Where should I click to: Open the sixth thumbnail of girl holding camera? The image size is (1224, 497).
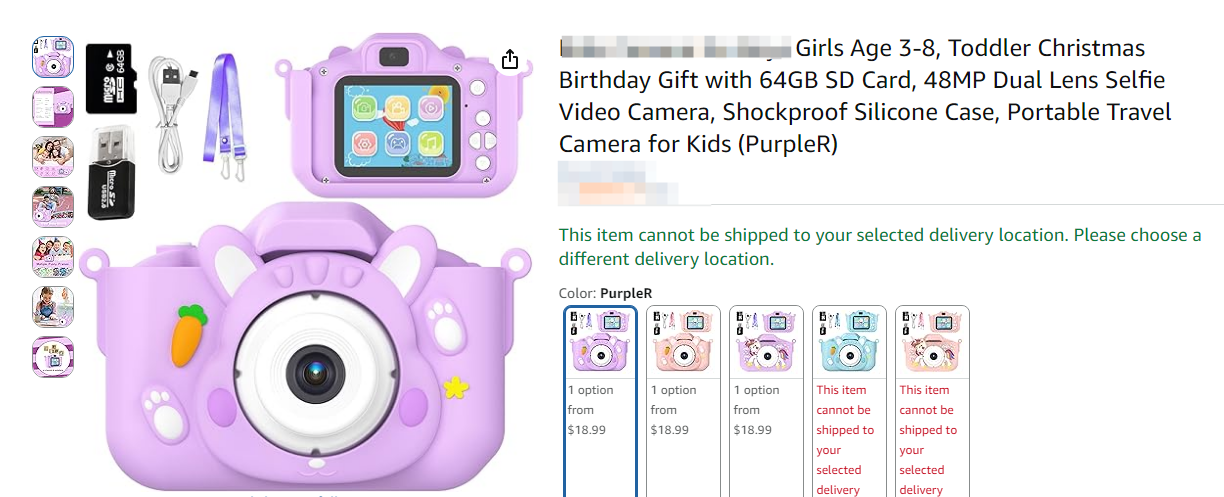tap(53, 307)
